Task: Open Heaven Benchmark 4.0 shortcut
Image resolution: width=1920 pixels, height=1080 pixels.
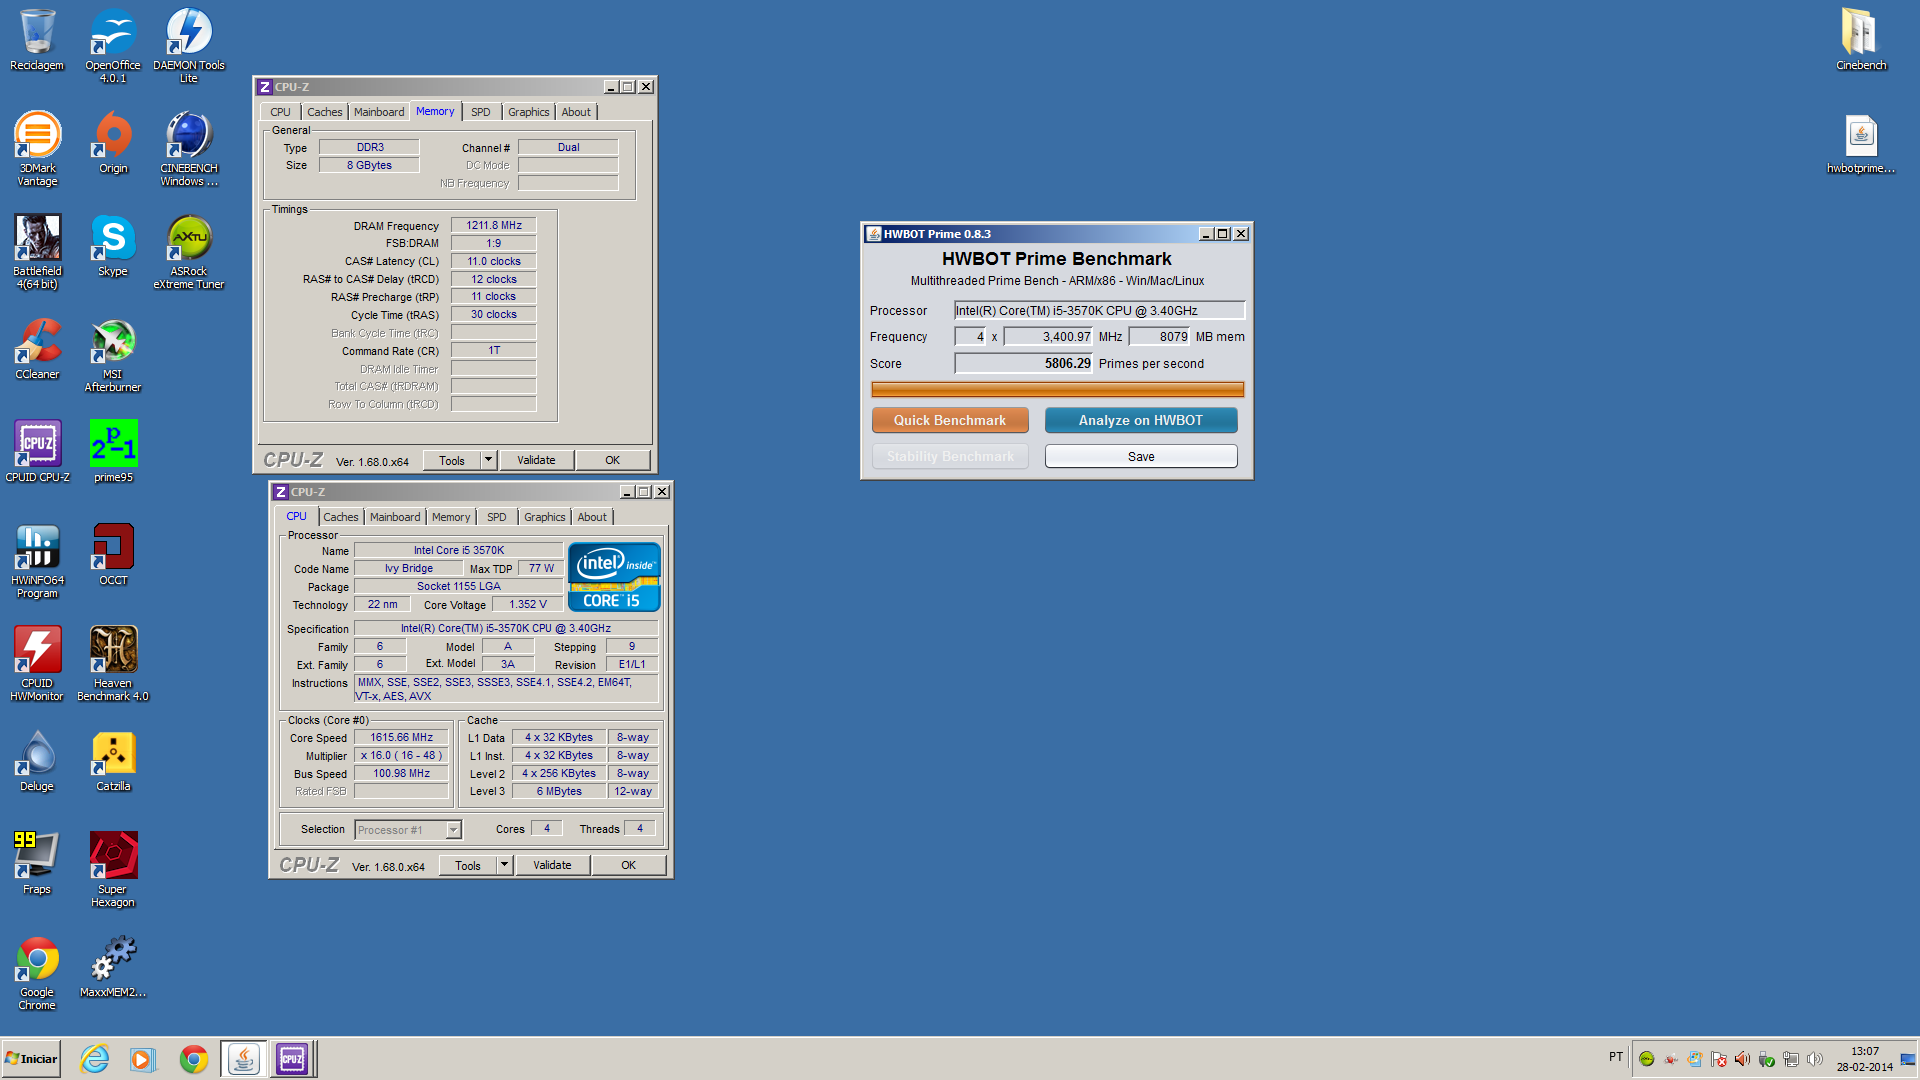Action: click(x=113, y=664)
